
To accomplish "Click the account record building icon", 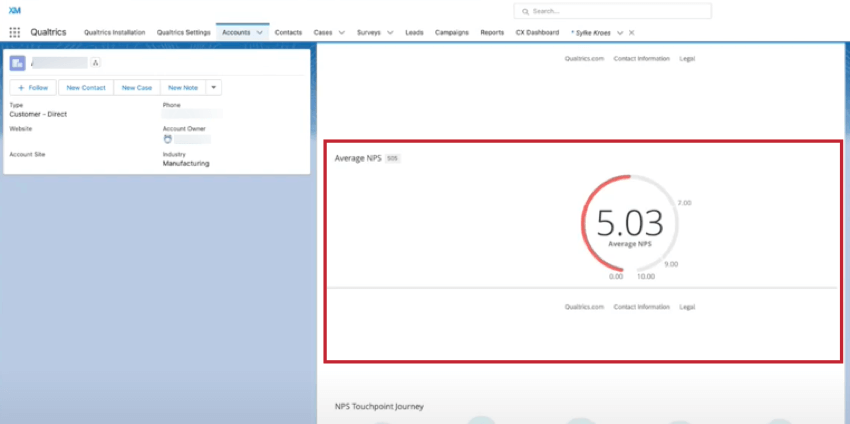I will click(17, 63).
